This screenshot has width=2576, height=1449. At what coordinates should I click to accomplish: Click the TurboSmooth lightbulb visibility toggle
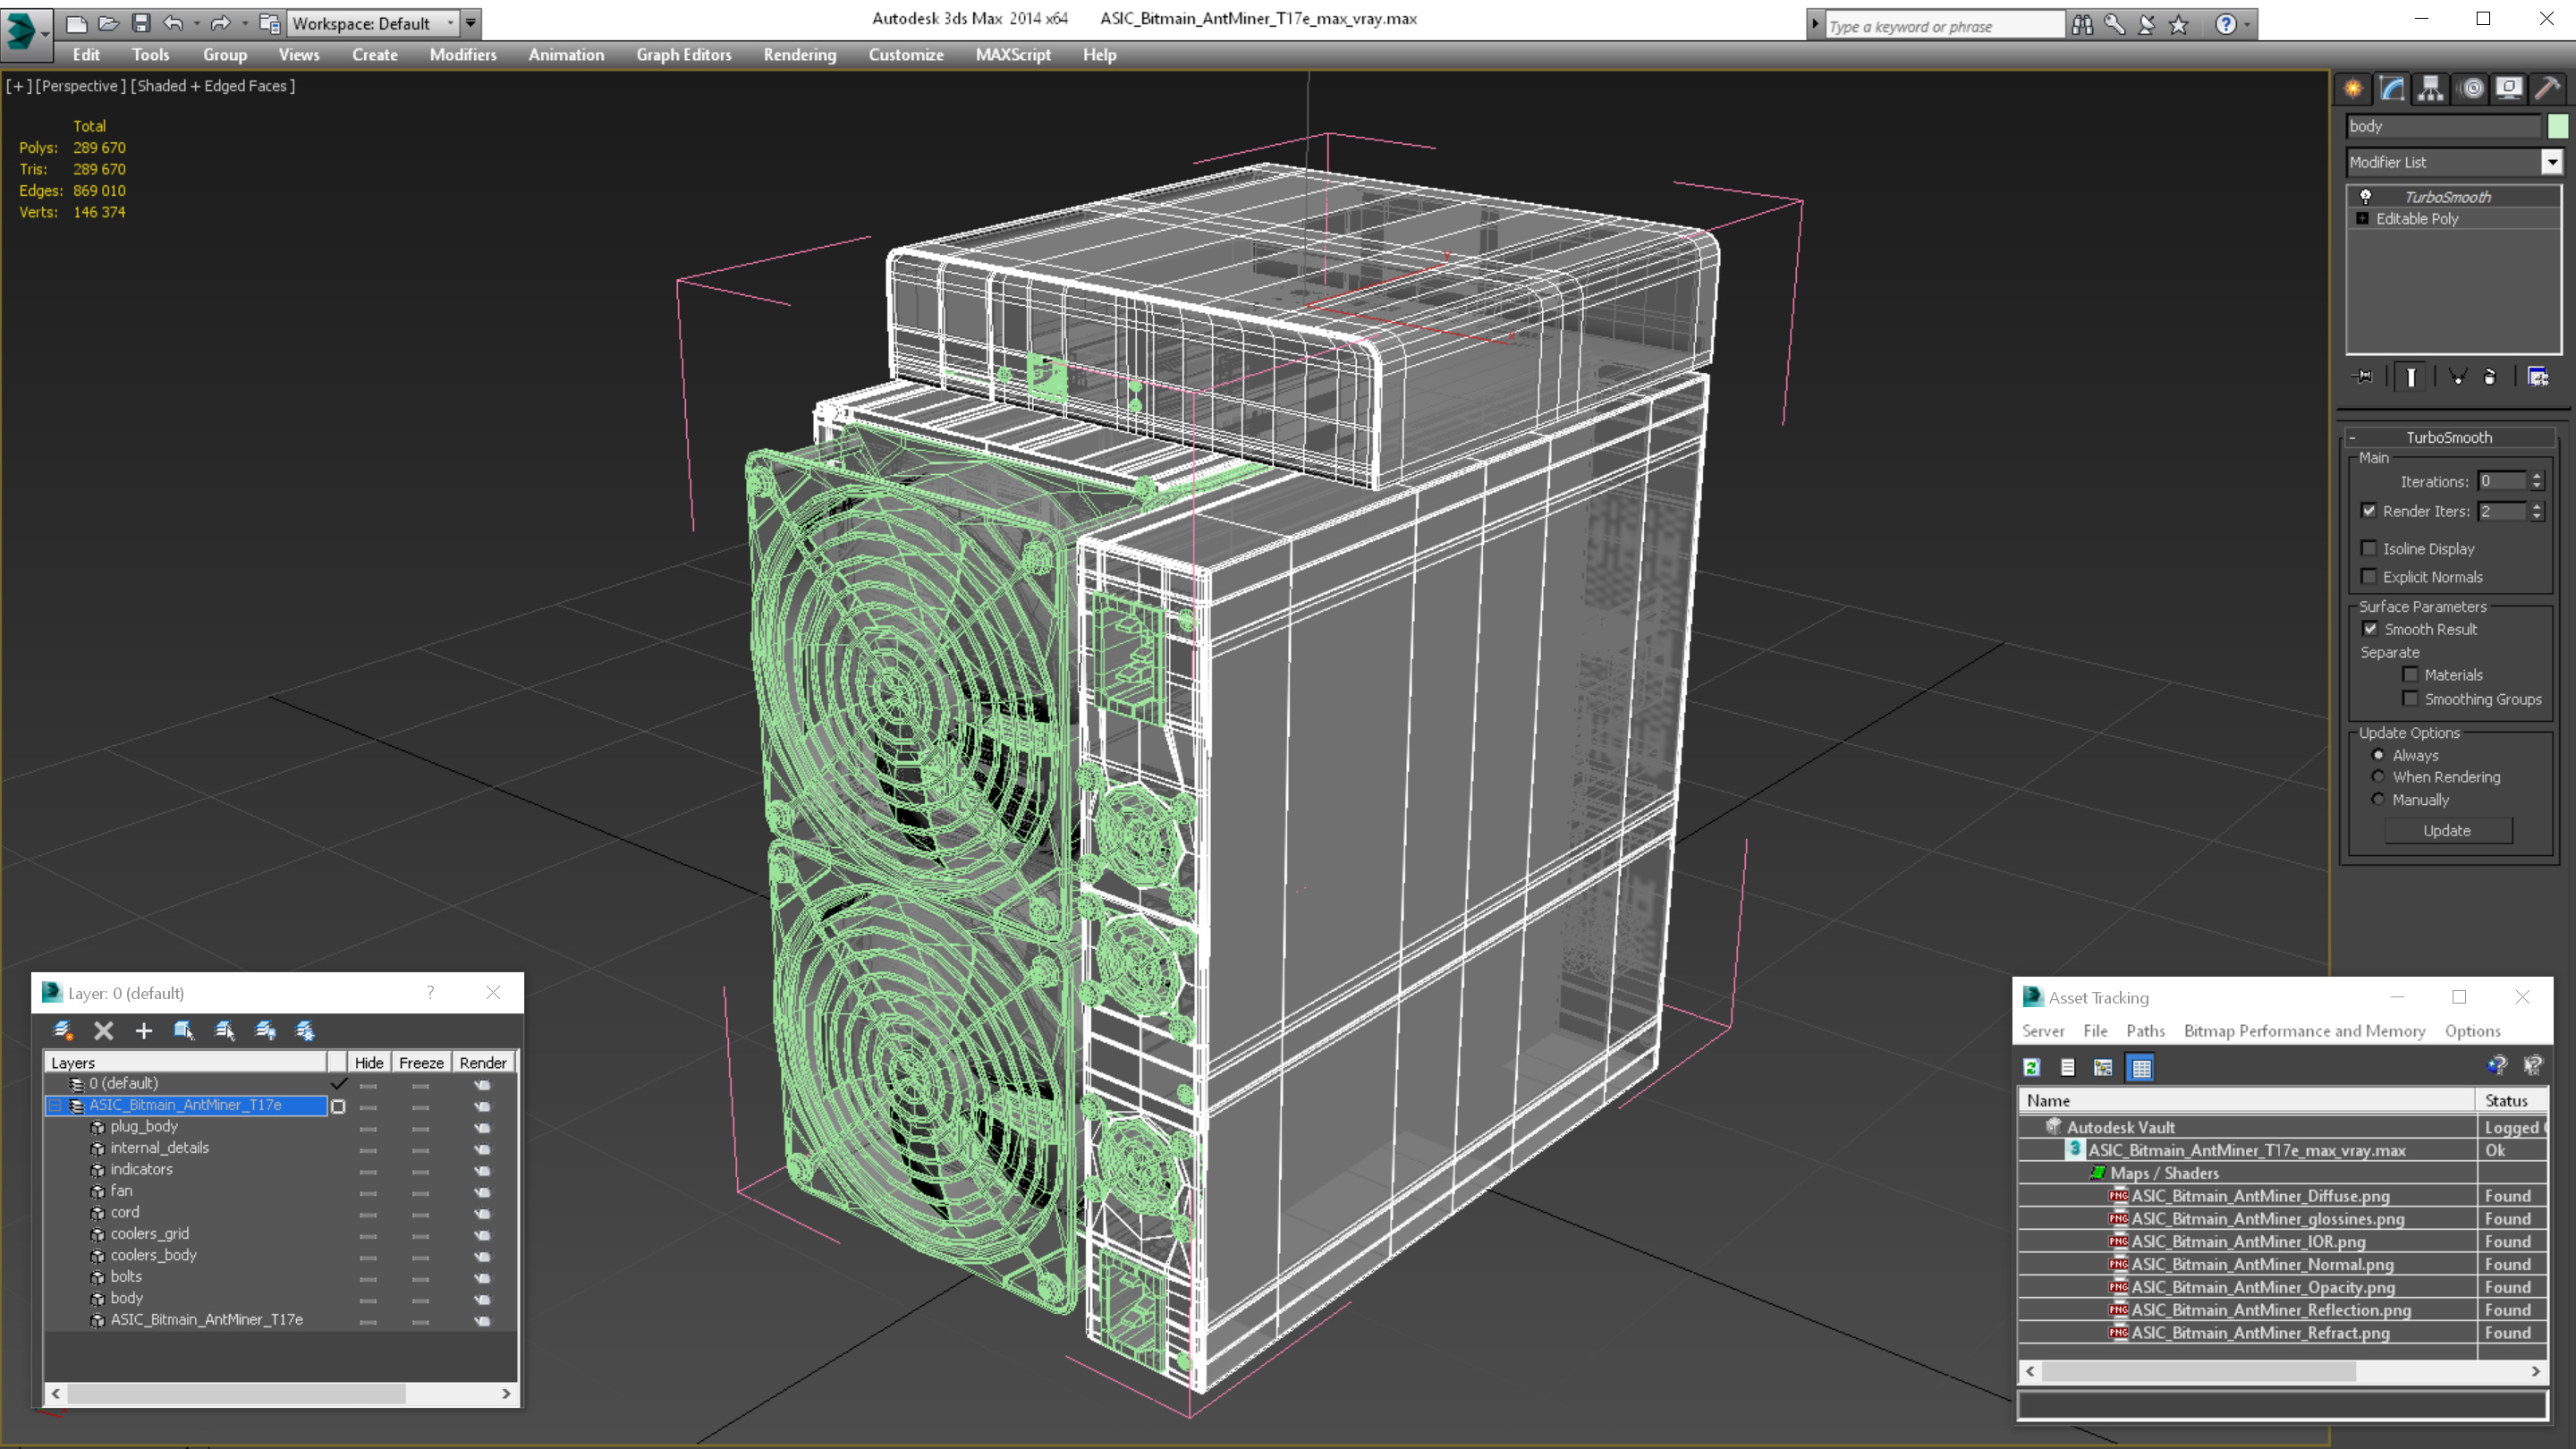point(2366,197)
